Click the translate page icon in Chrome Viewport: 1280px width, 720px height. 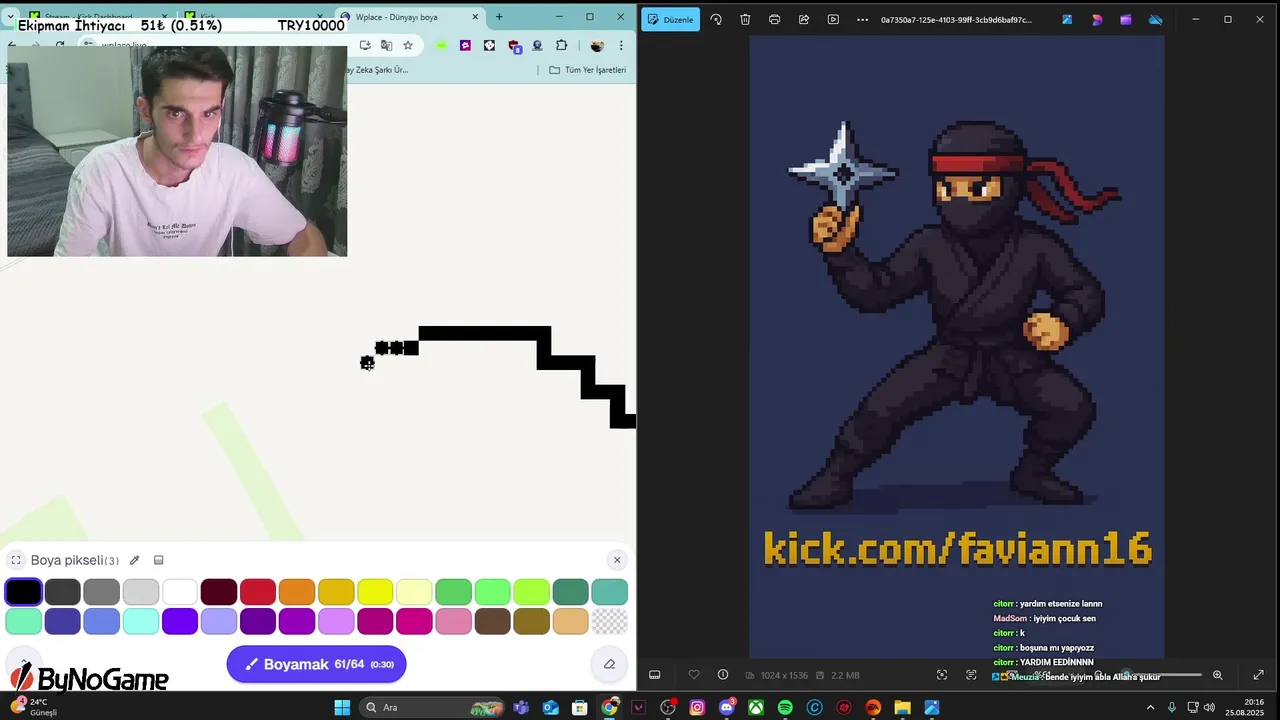(386, 45)
